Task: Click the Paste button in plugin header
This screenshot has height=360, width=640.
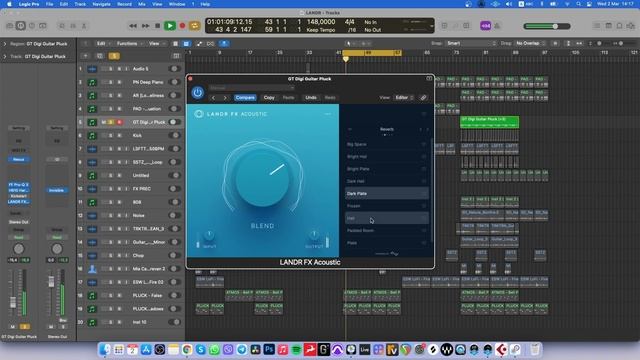Action: point(289,98)
